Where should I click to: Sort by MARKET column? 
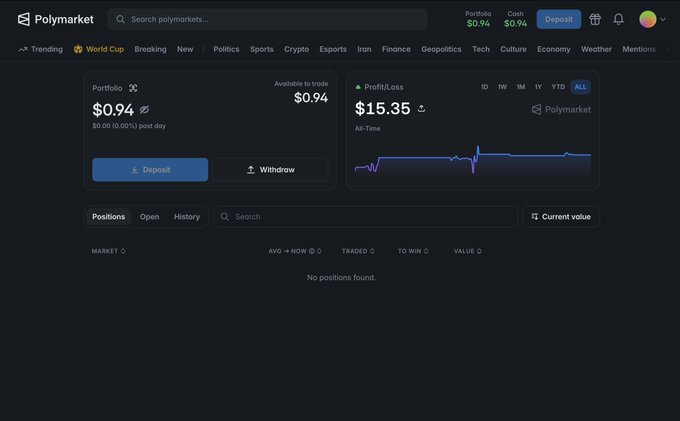(x=108, y=251)
